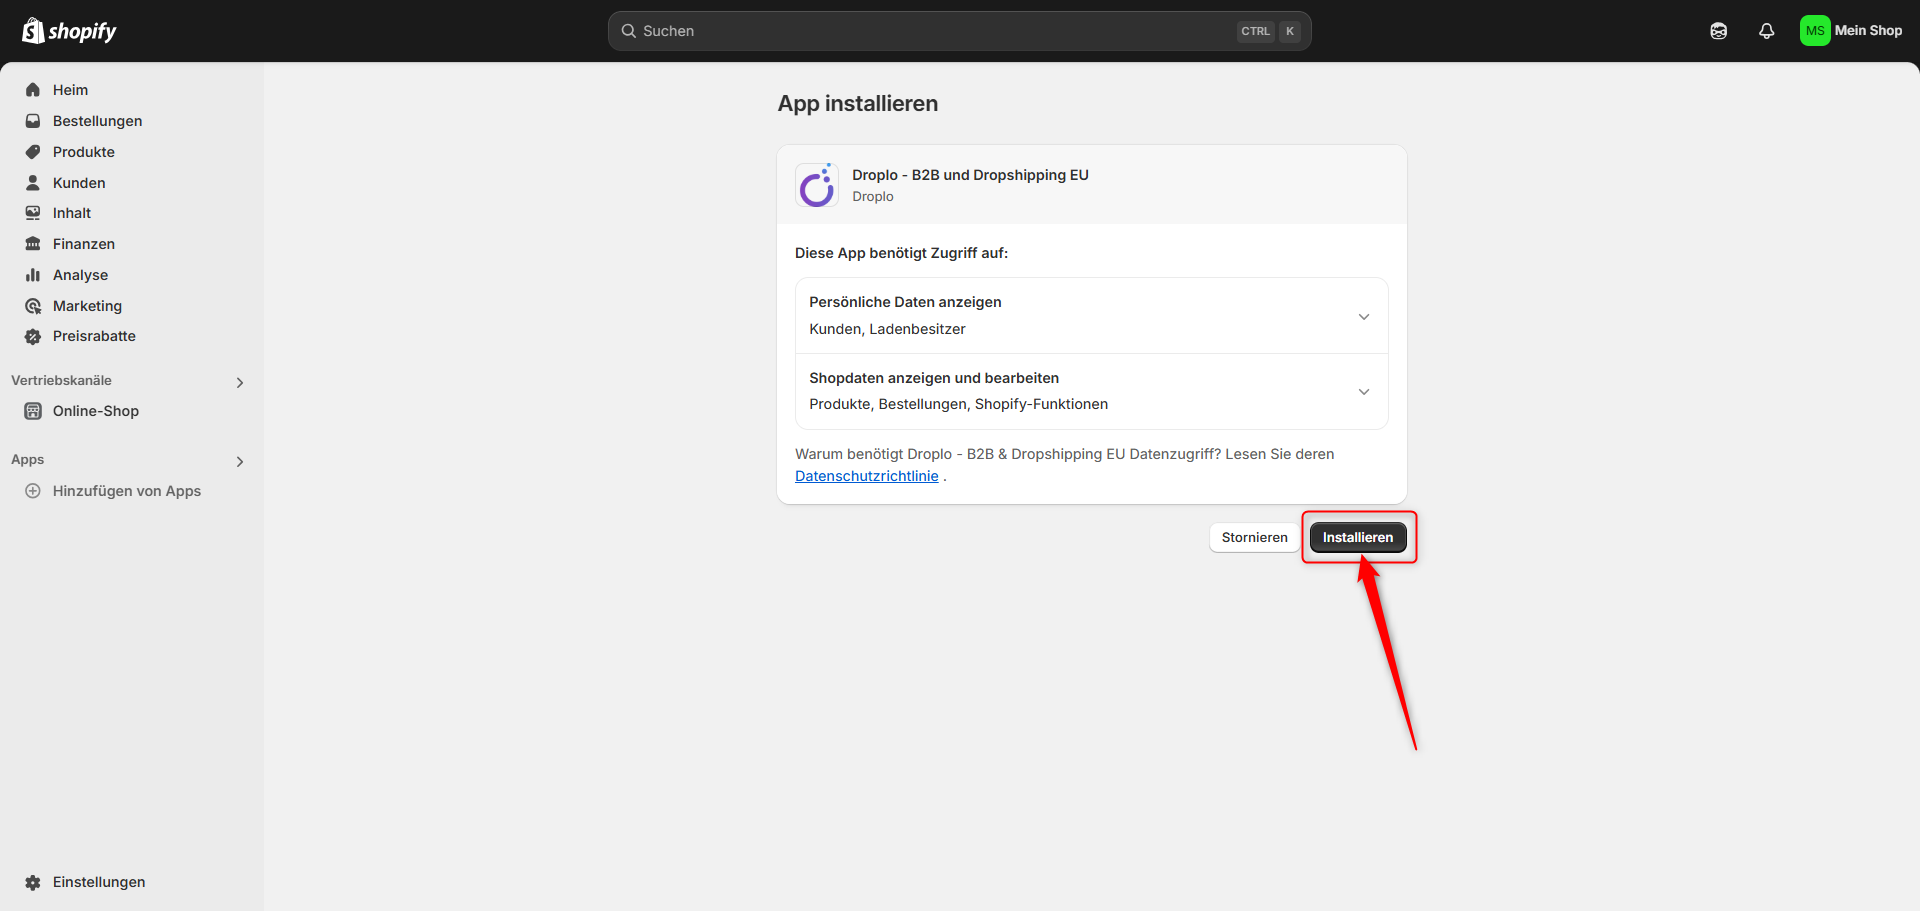Click the 'Kunden, Ladenbesitzer' text
Viewport: 1920px width, 911px height.
[x=887, y=329]
